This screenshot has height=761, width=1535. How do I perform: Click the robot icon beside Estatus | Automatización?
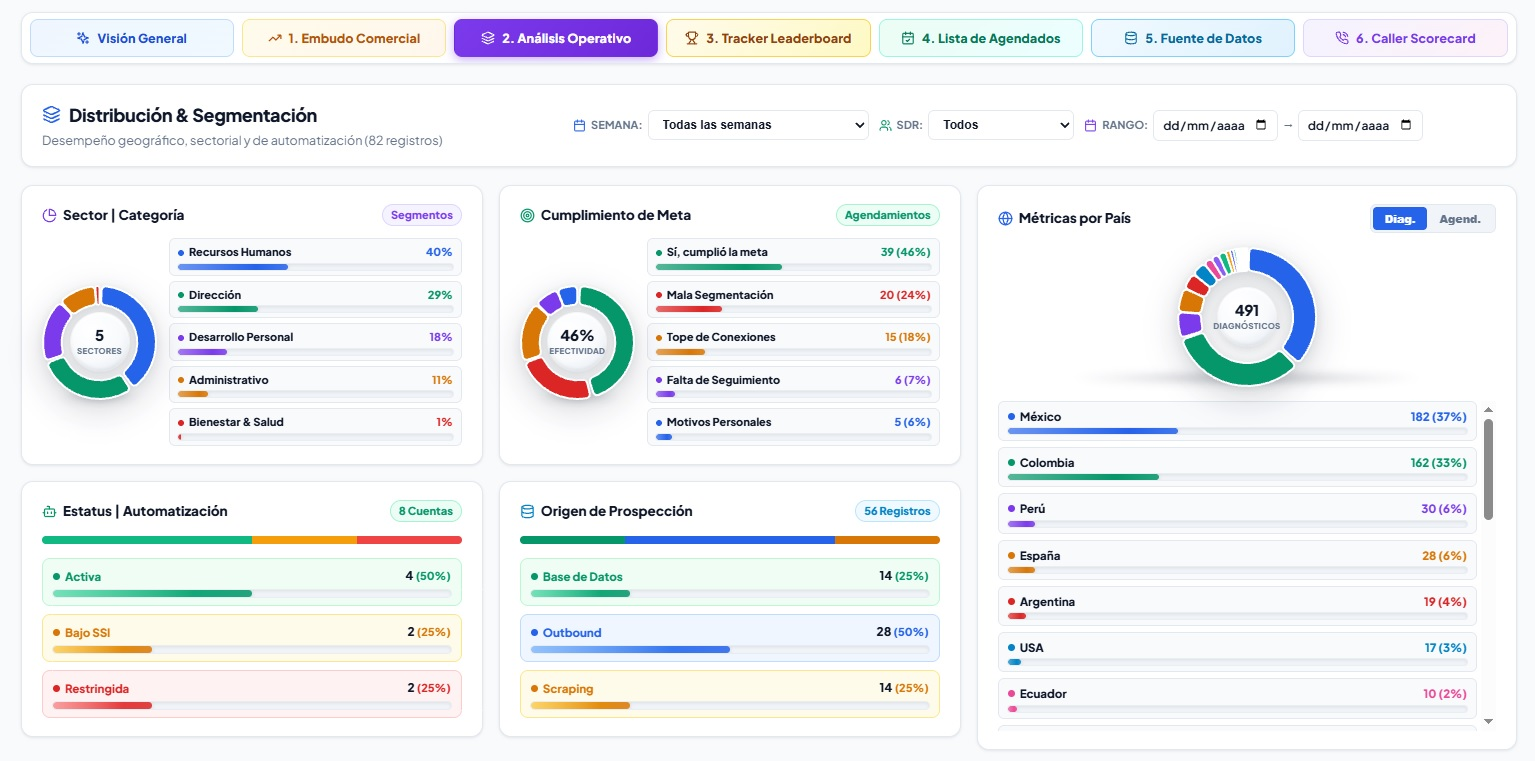[x=49, y=511]
